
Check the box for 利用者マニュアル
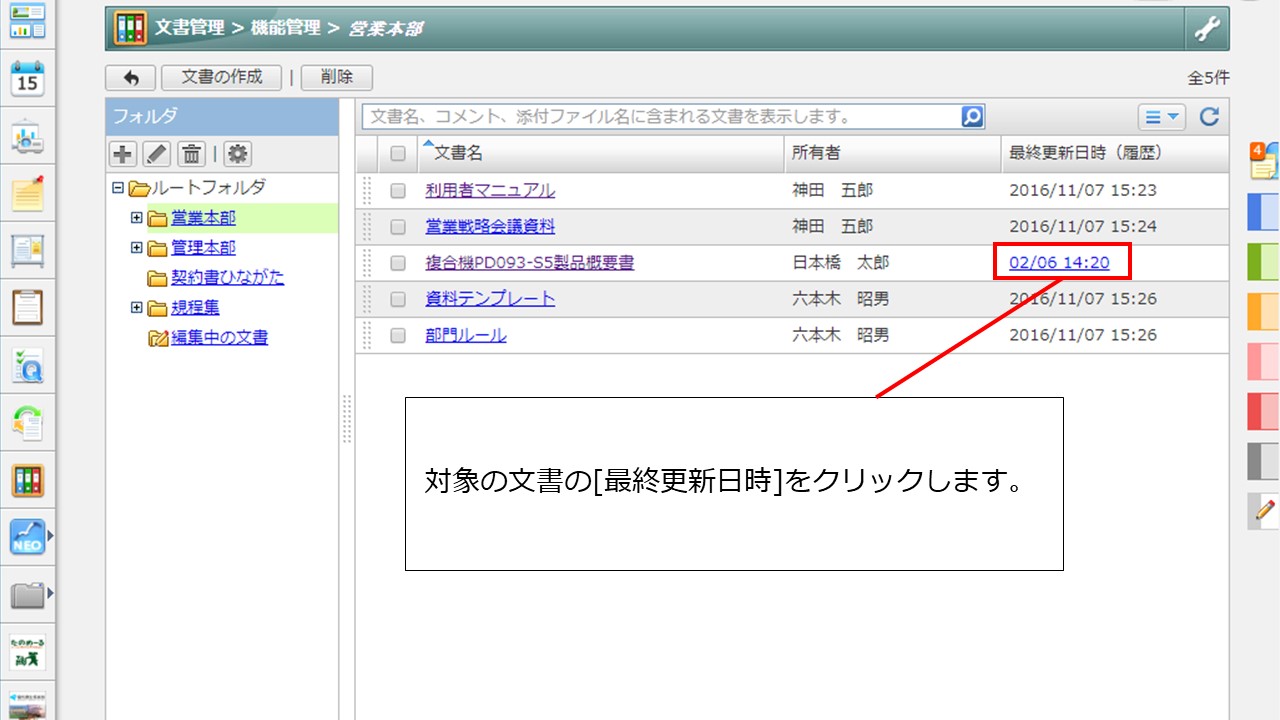(398, 191)
